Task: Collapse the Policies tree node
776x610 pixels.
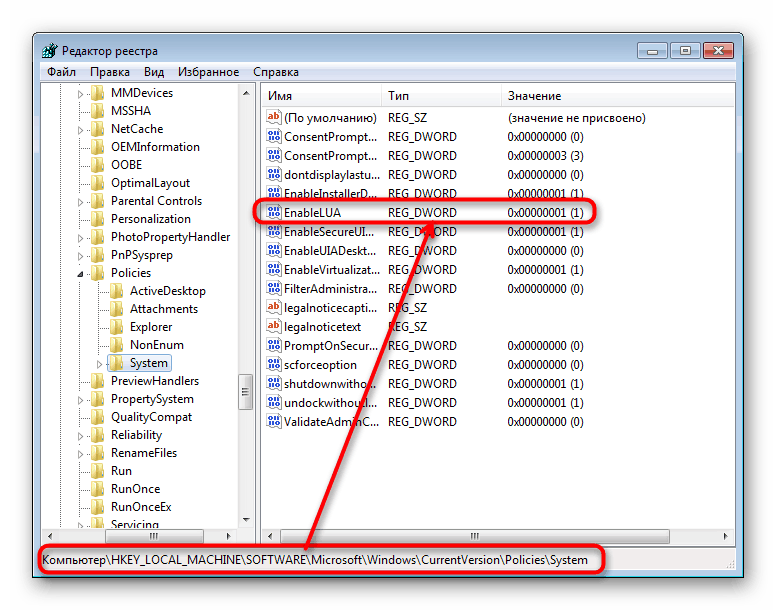Action: point(81,274)
